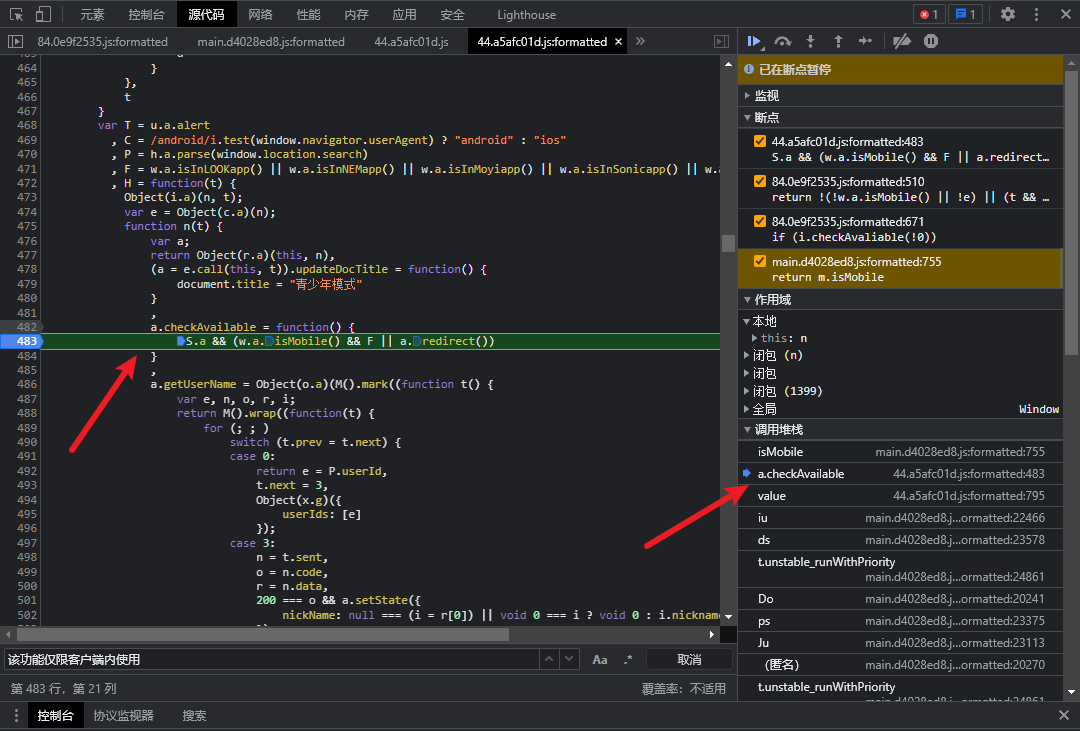Switch to the 元素 panel

92,14
